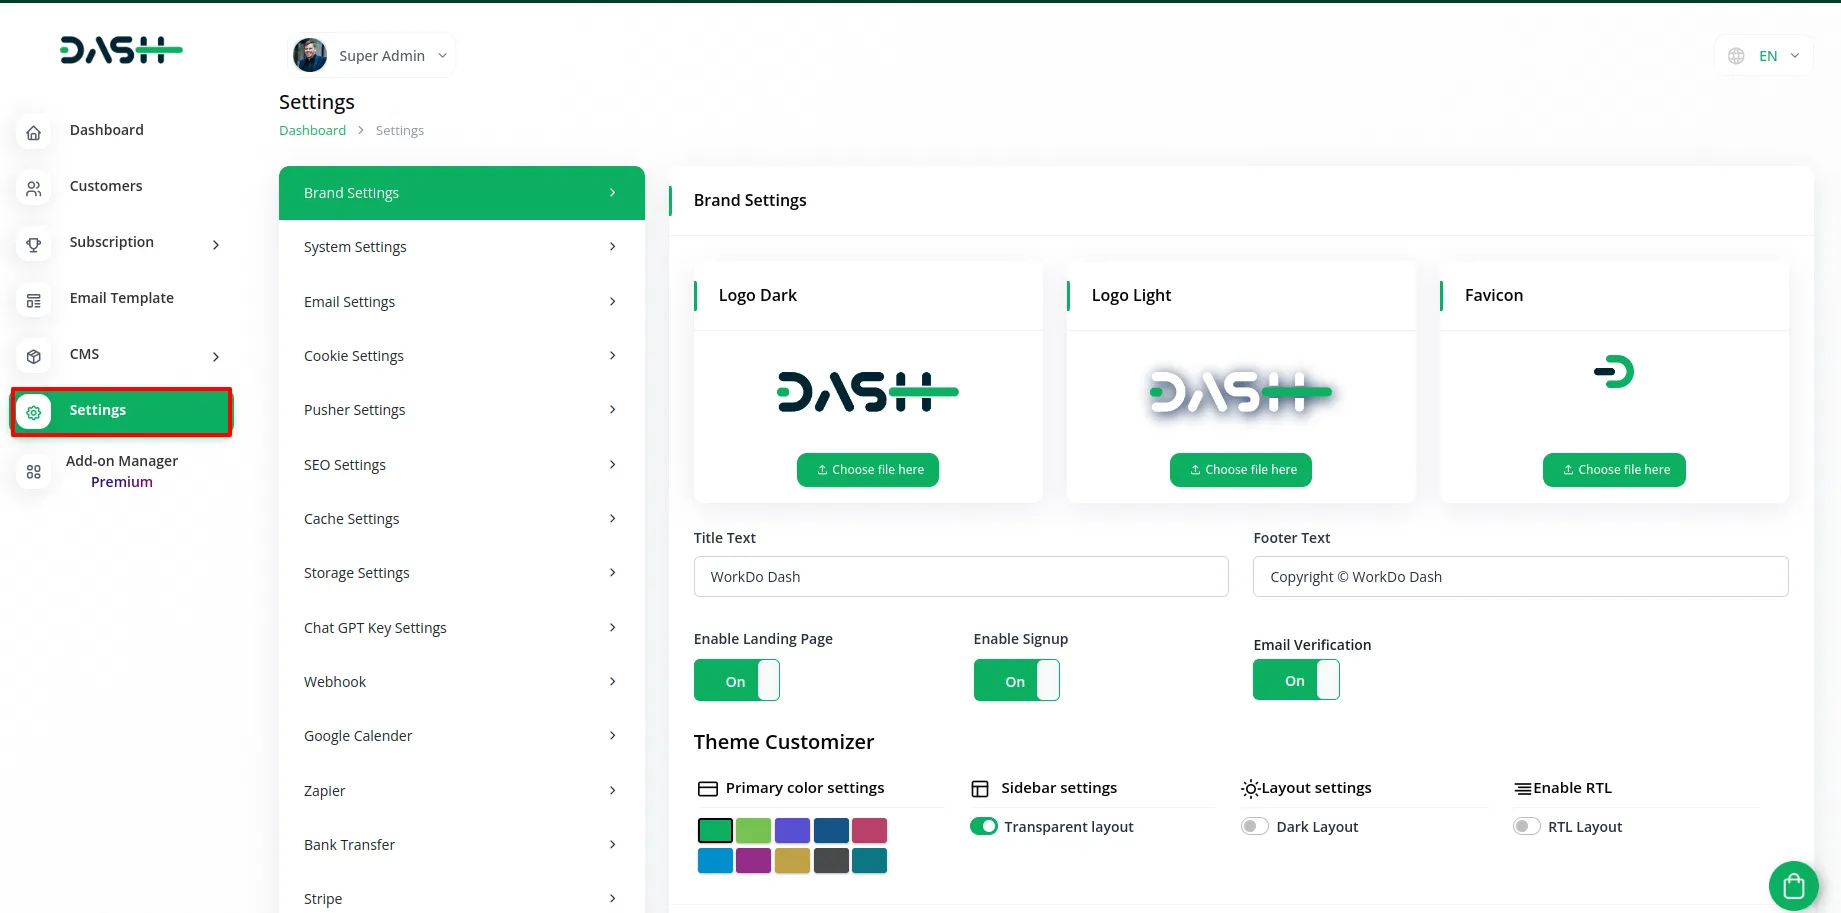Click the Primary color settings card icon
This screenshot has width=1841, height=913.
pos(708,789)
